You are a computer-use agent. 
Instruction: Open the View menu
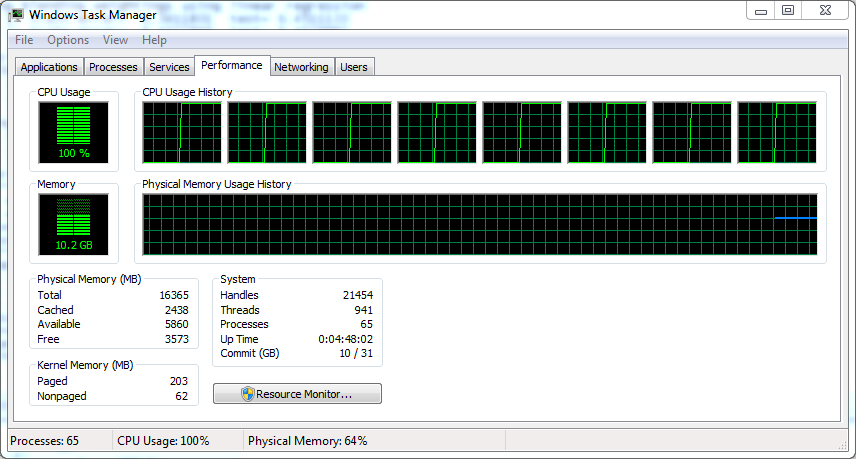point(115,40)
